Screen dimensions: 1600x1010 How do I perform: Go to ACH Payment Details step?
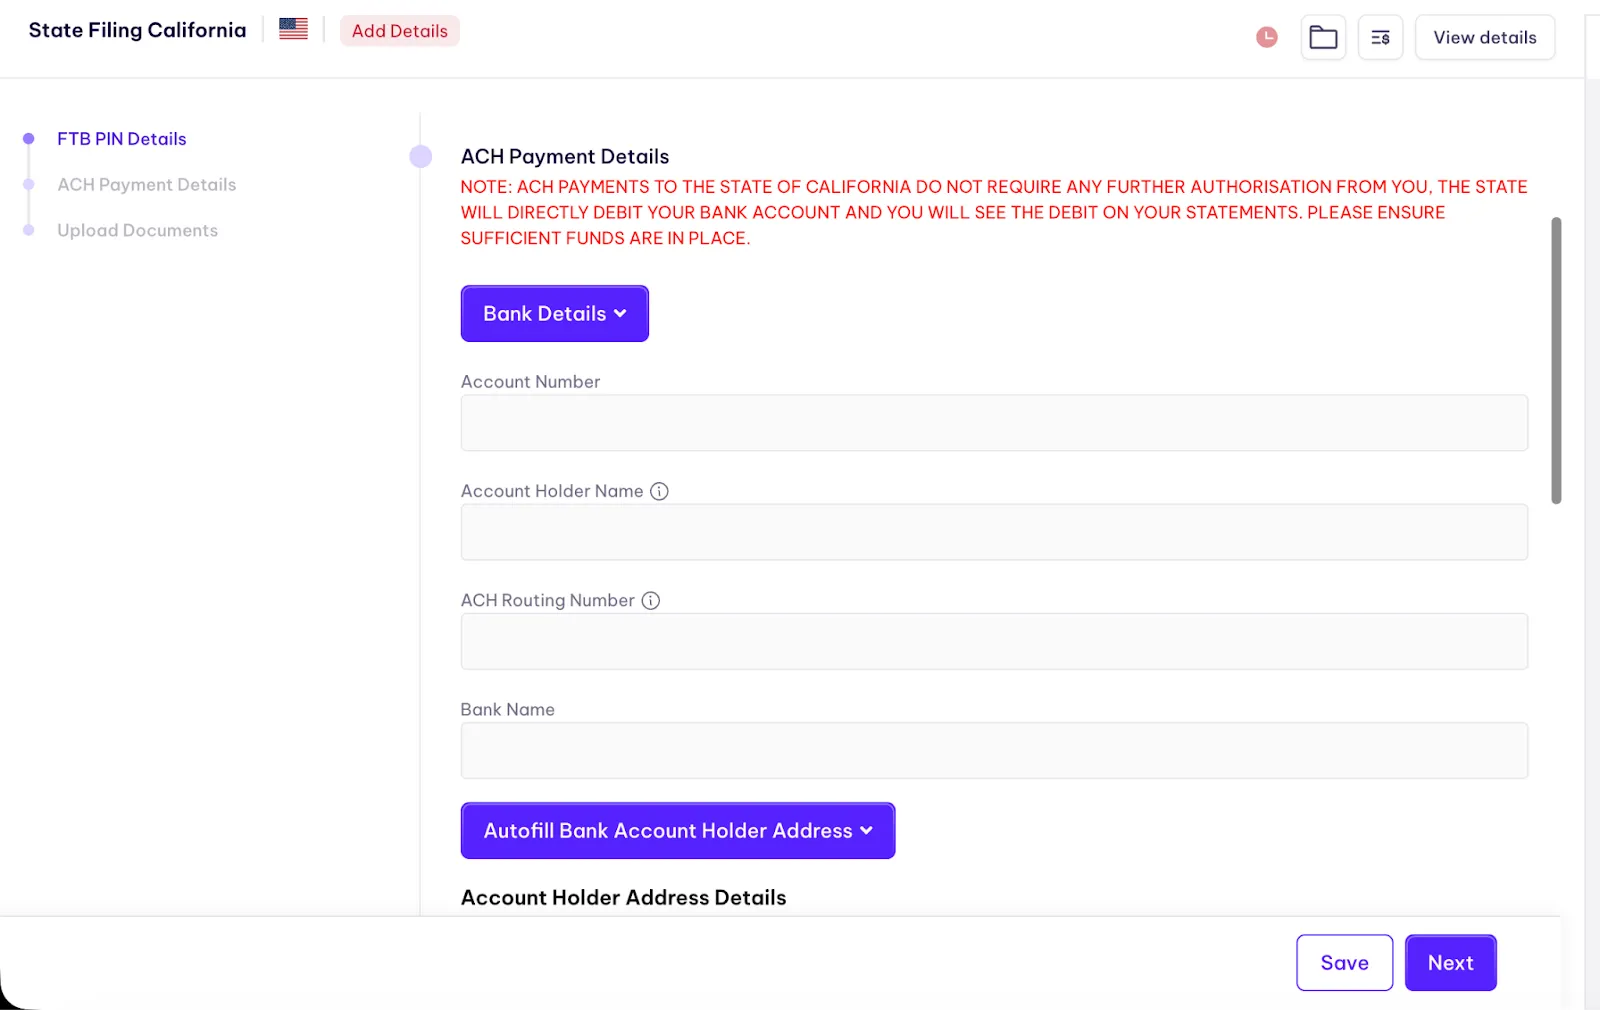tap(147, 185)
